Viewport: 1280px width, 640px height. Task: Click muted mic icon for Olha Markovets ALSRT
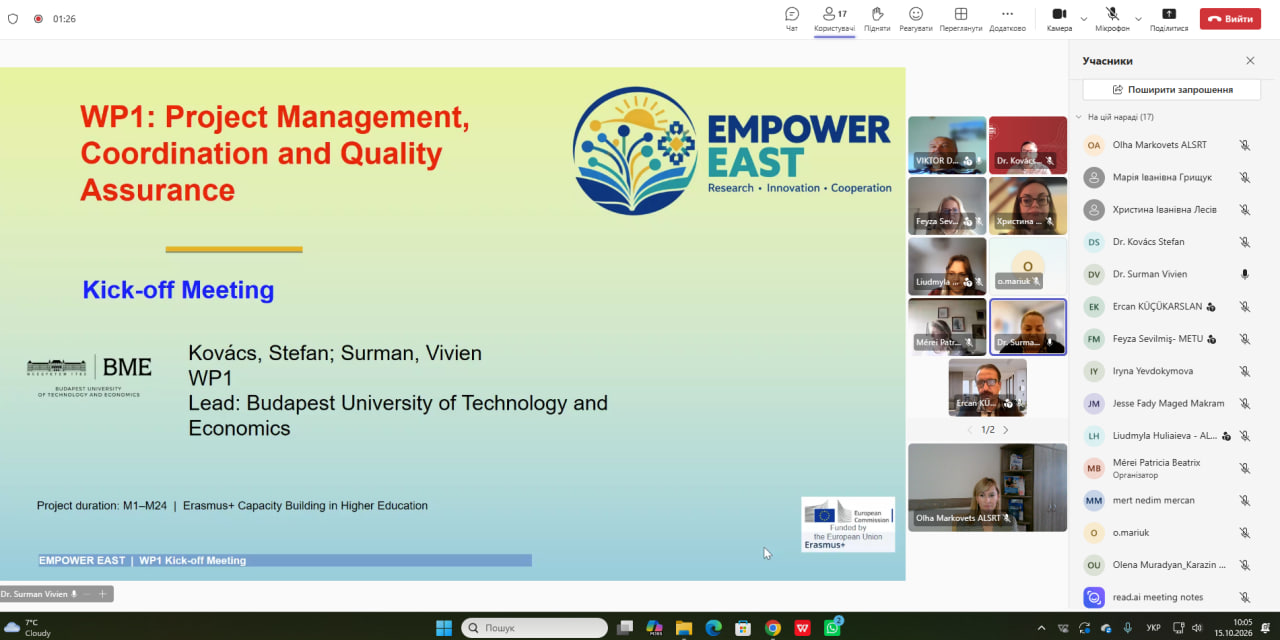[x=1245, y=145]
